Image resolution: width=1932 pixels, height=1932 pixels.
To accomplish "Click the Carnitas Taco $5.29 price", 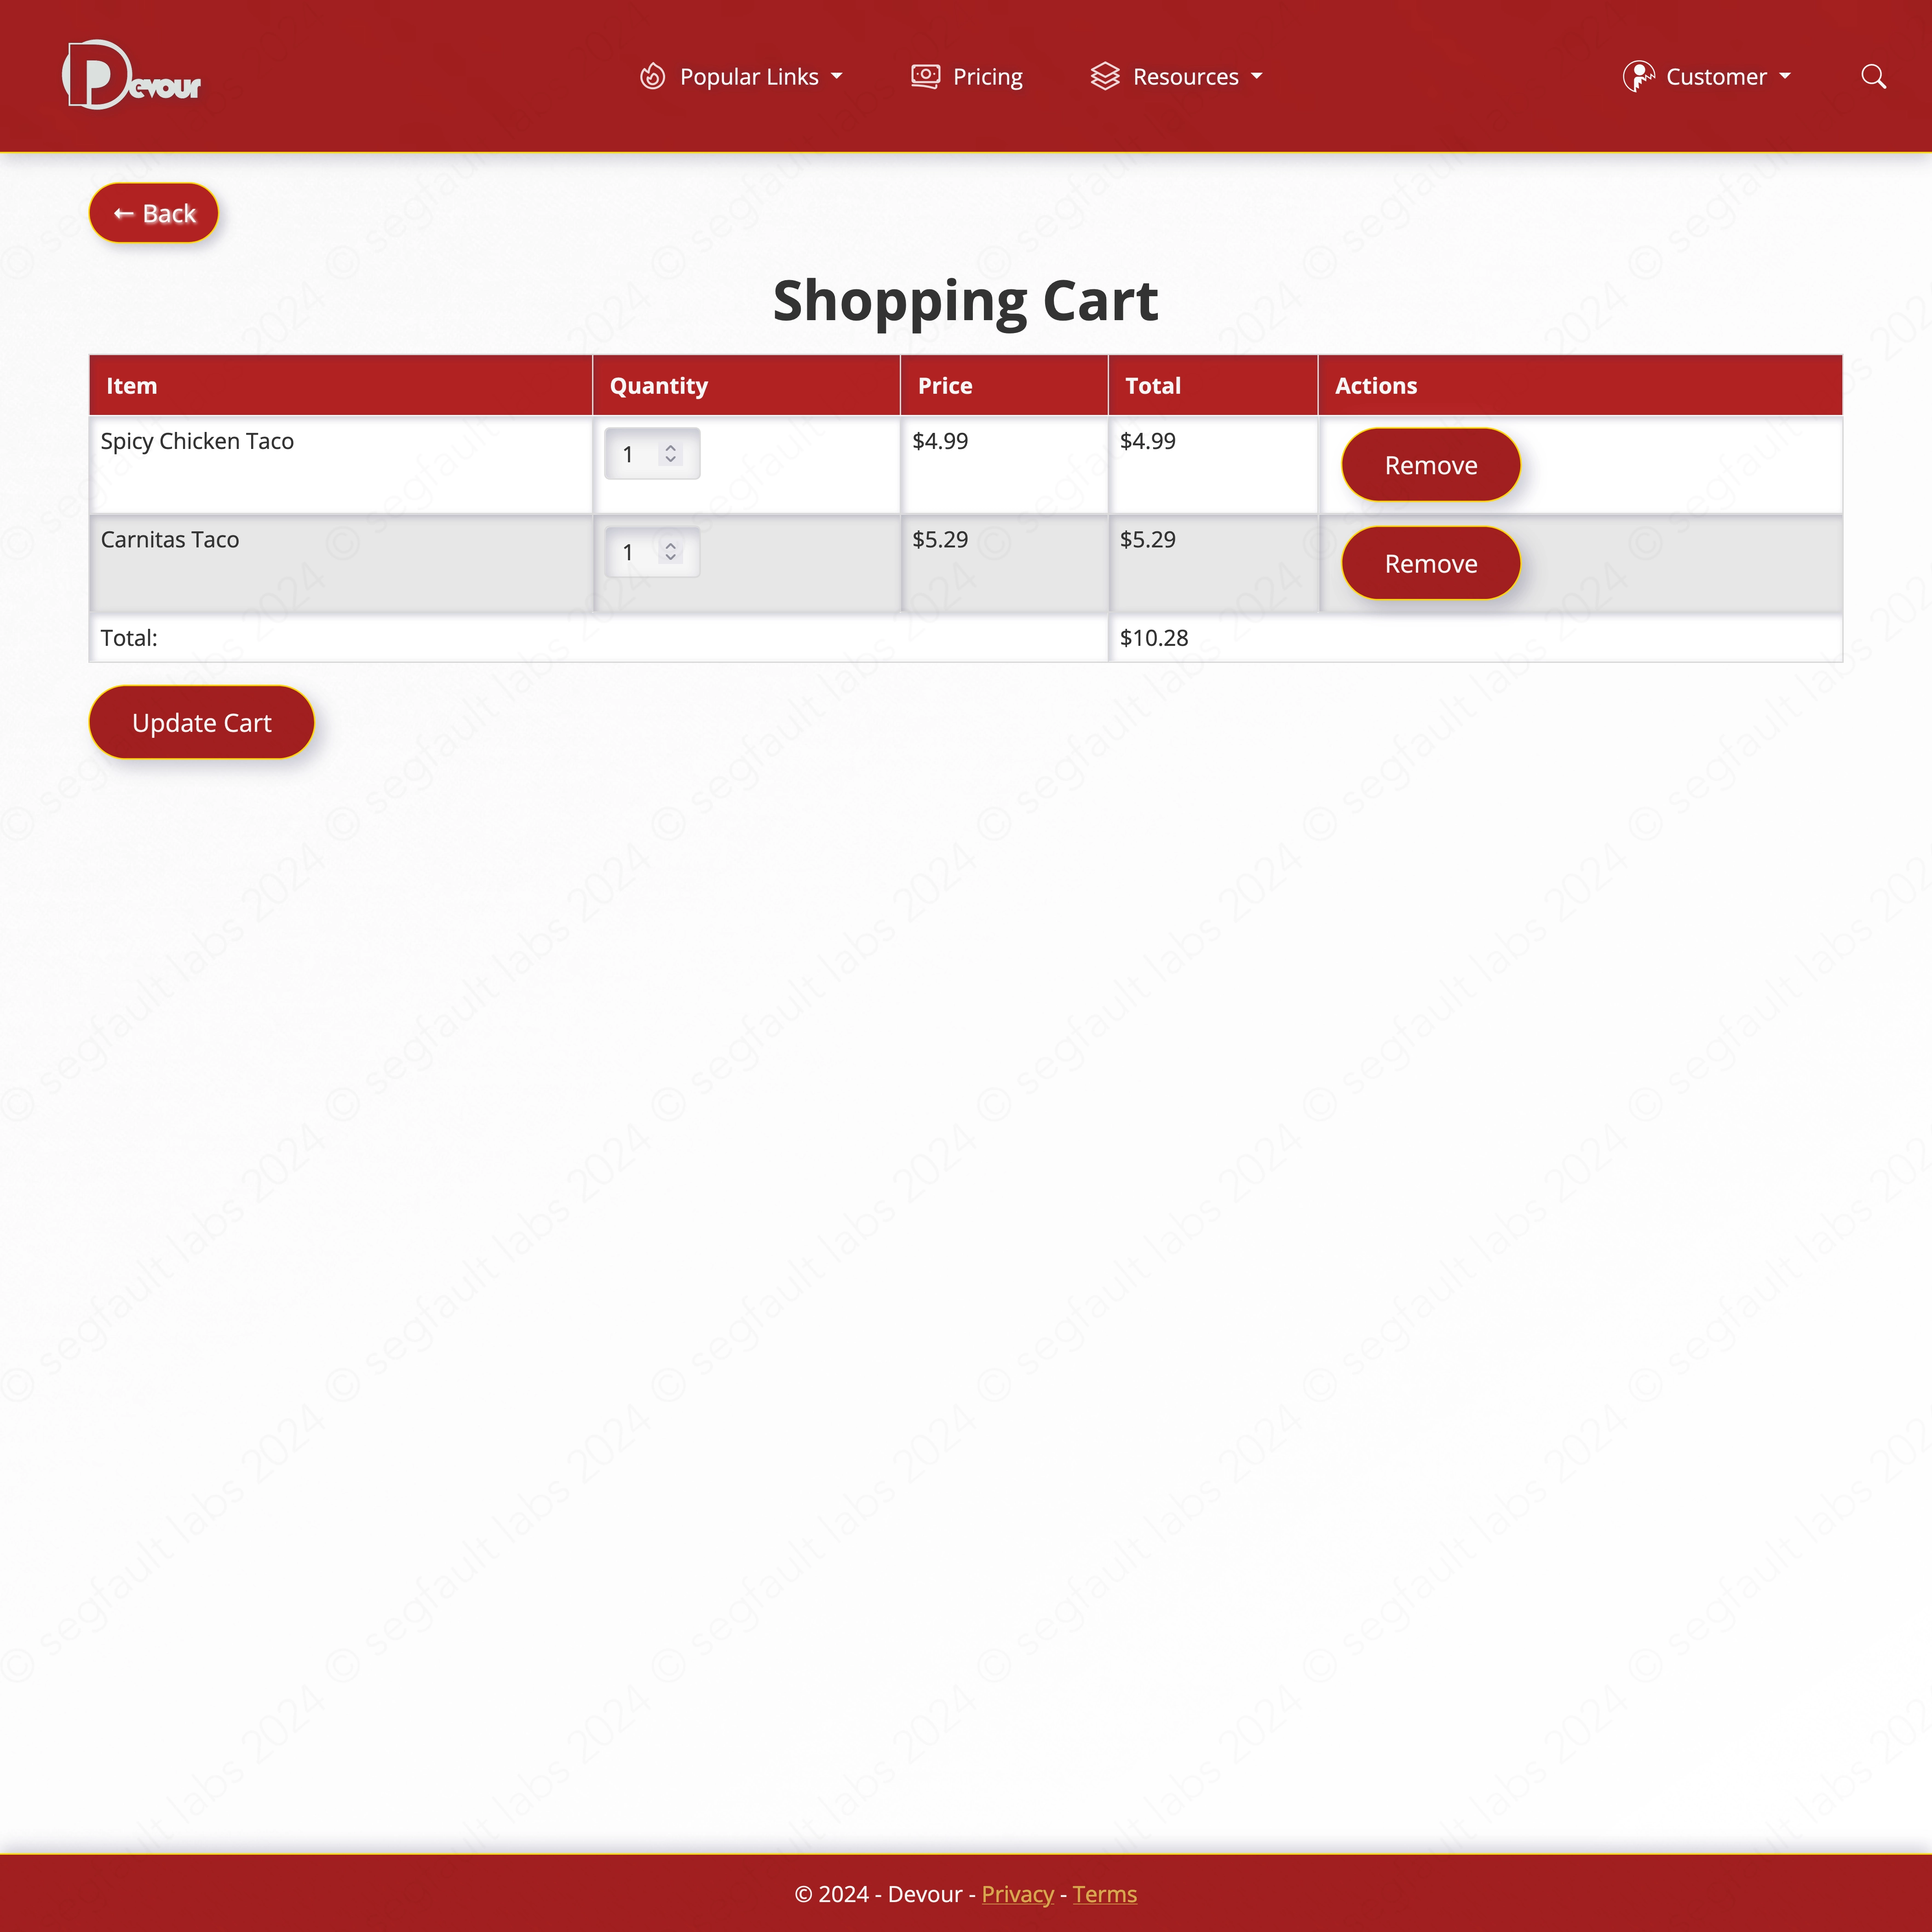I will tap(940, 540).
